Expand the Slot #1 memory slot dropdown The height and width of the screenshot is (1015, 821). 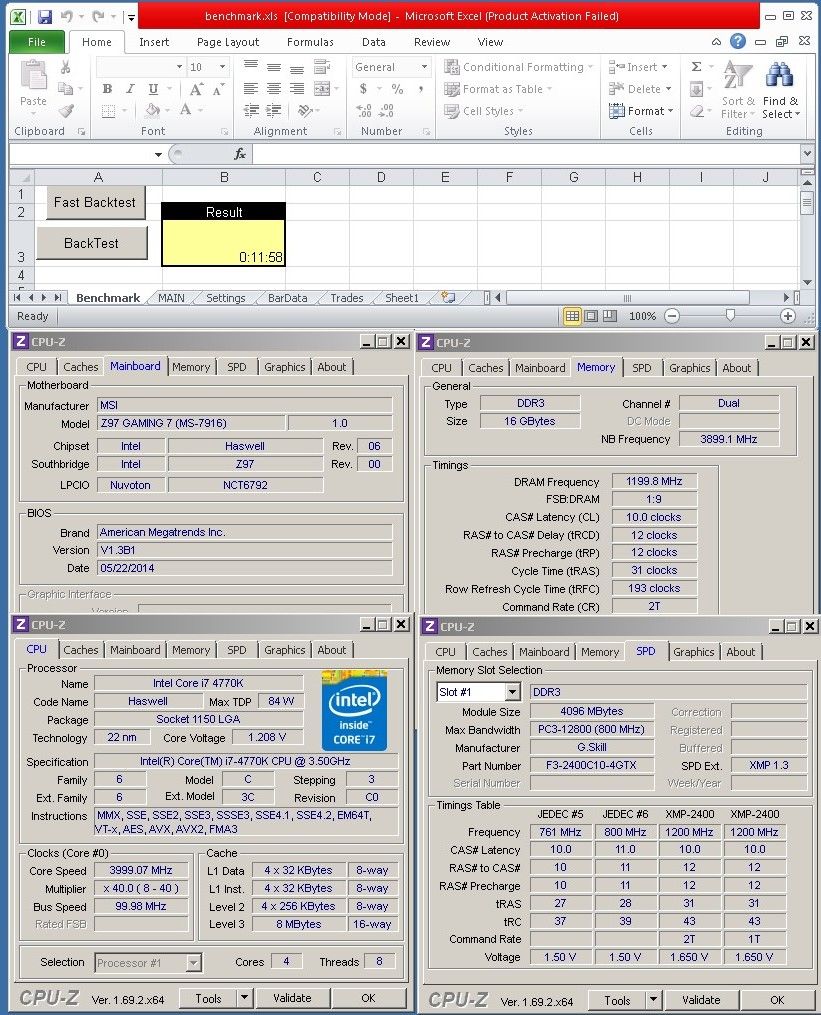512,692
